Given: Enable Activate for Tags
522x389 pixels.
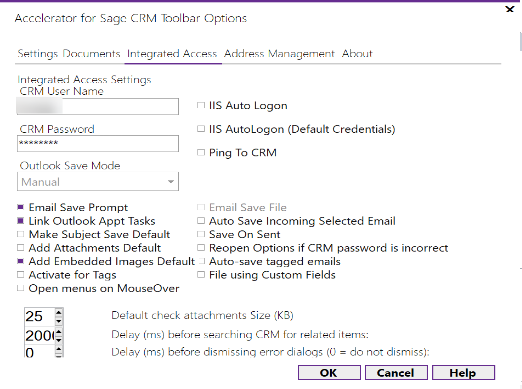Looking at the screenshot, I should pos(20,275).
